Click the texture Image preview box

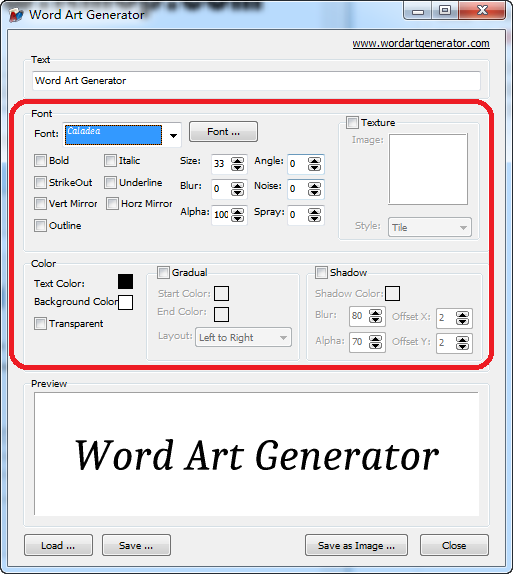tap(428, 169)
